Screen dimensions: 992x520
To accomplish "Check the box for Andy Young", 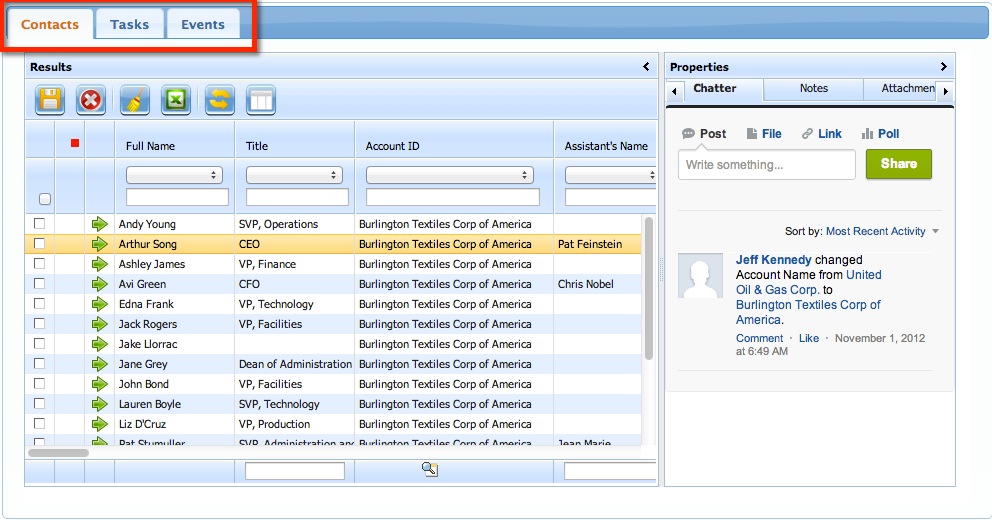I will (40, 224).
